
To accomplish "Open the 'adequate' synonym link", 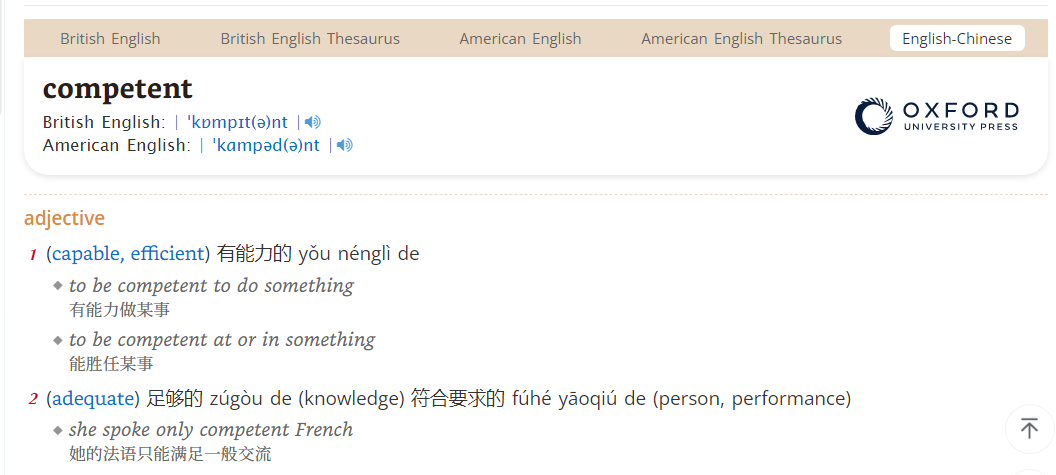I will (x=93, y=399).
